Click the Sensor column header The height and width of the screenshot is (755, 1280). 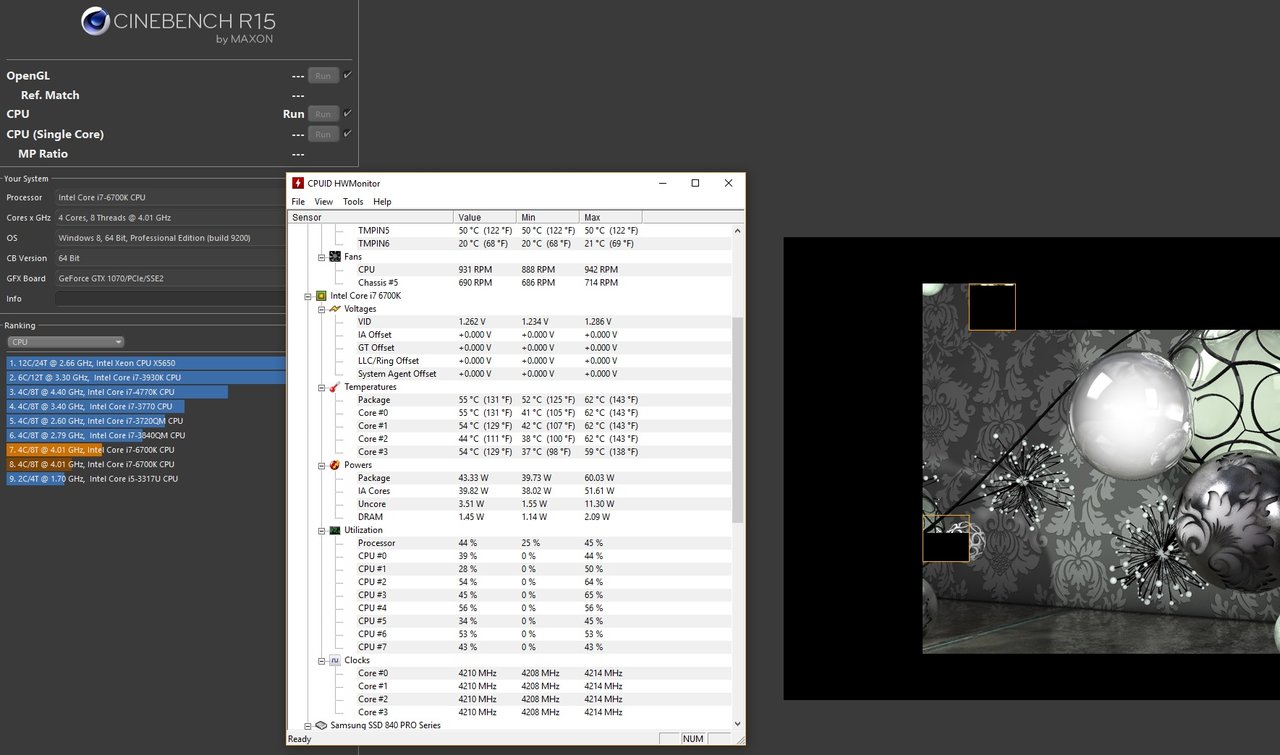click(x=371, y=217)
